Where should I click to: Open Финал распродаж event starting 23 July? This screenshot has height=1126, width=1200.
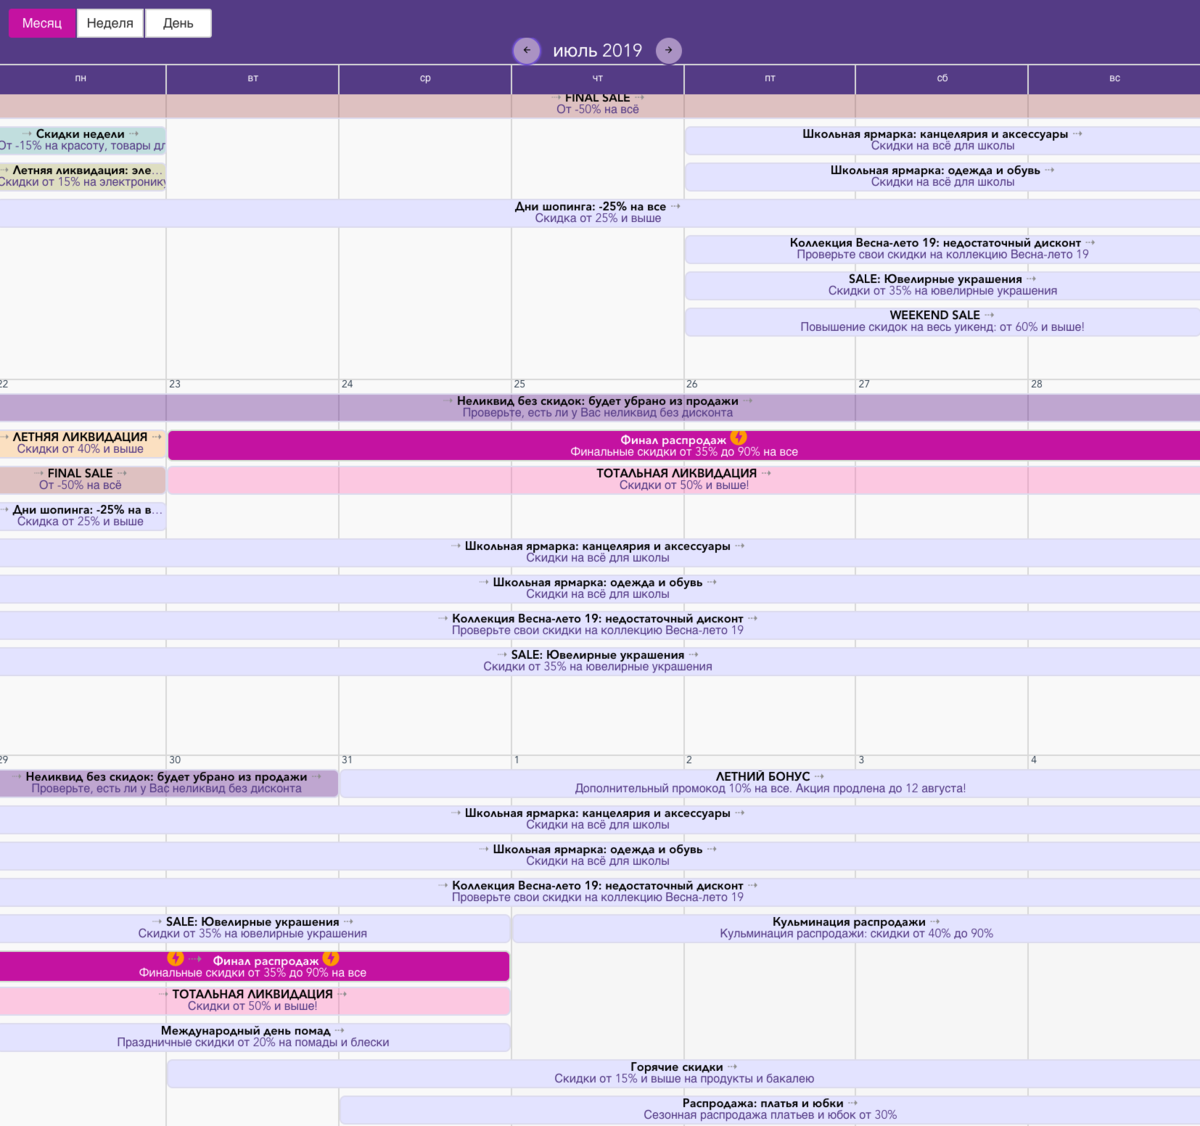pyautogui.click(x=684, y=446)
